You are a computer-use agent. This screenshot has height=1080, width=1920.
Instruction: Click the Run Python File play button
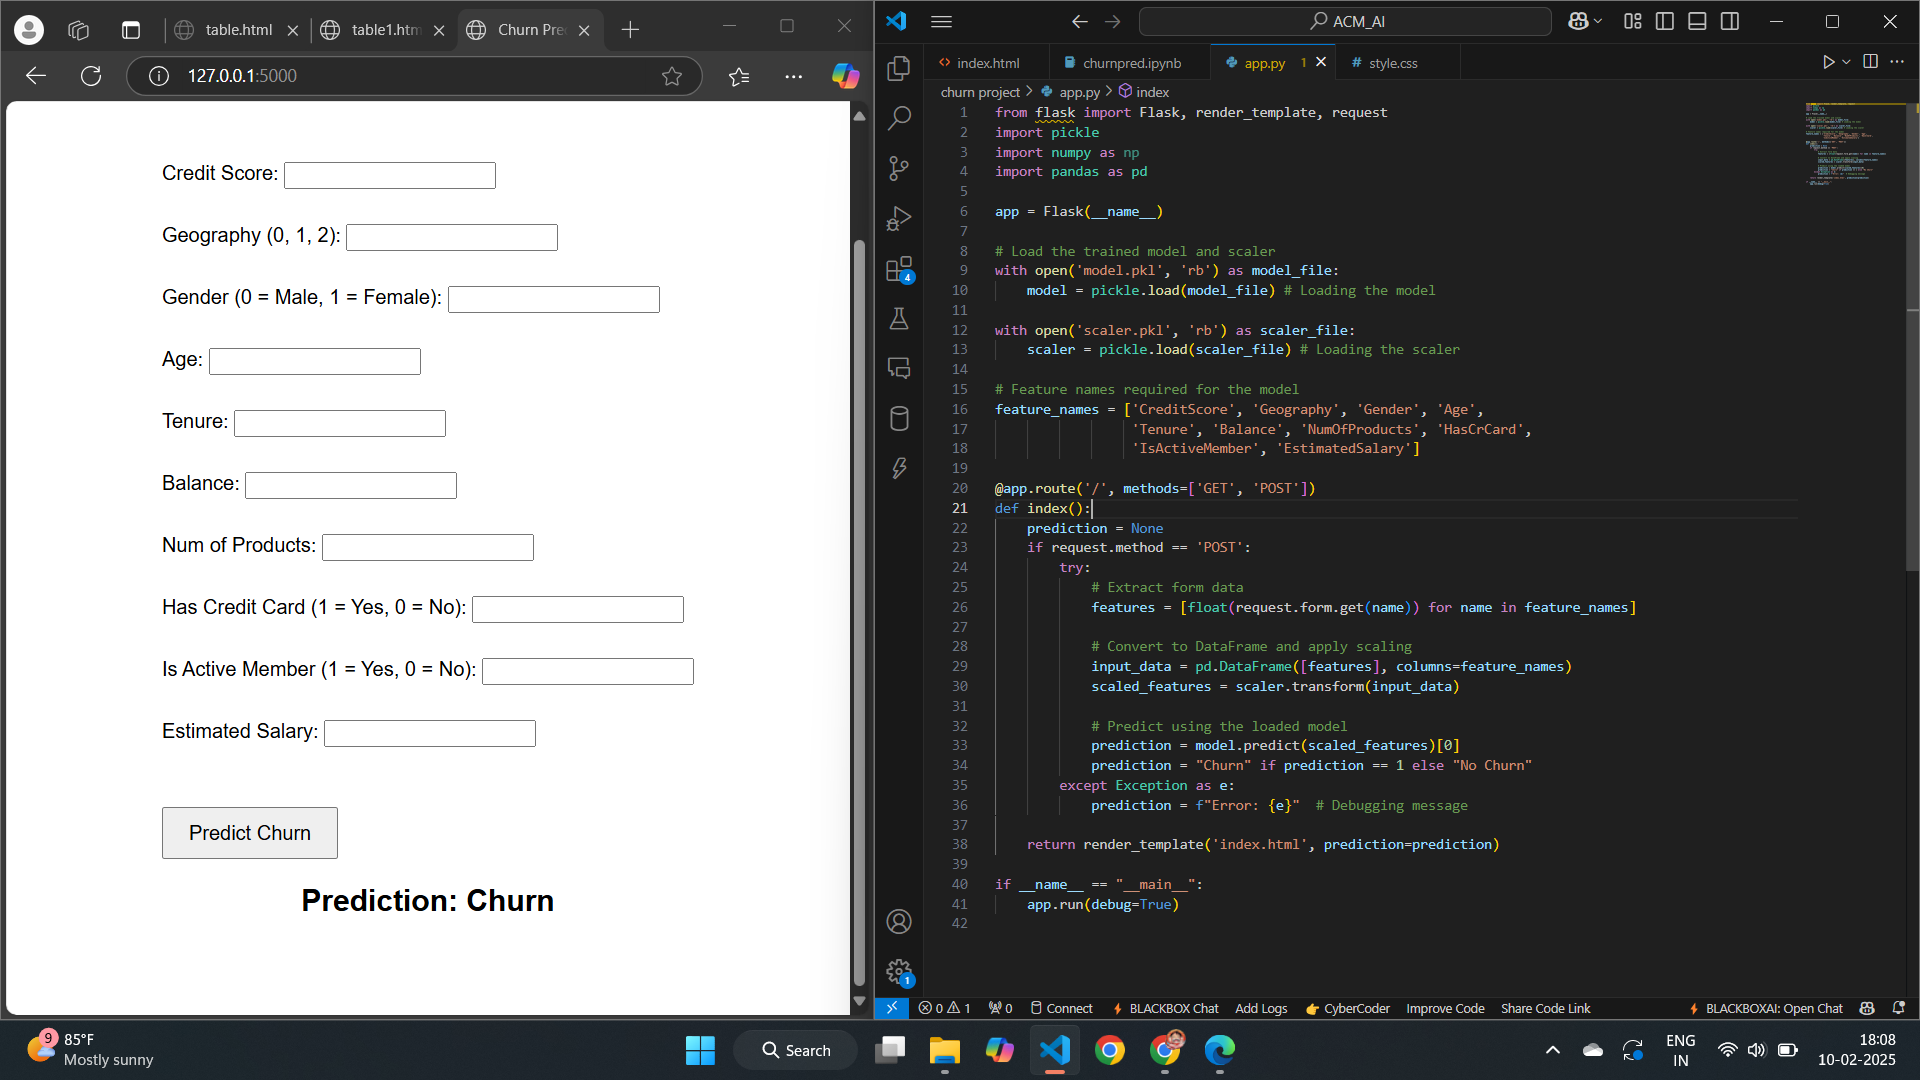tap(1828, 62)
